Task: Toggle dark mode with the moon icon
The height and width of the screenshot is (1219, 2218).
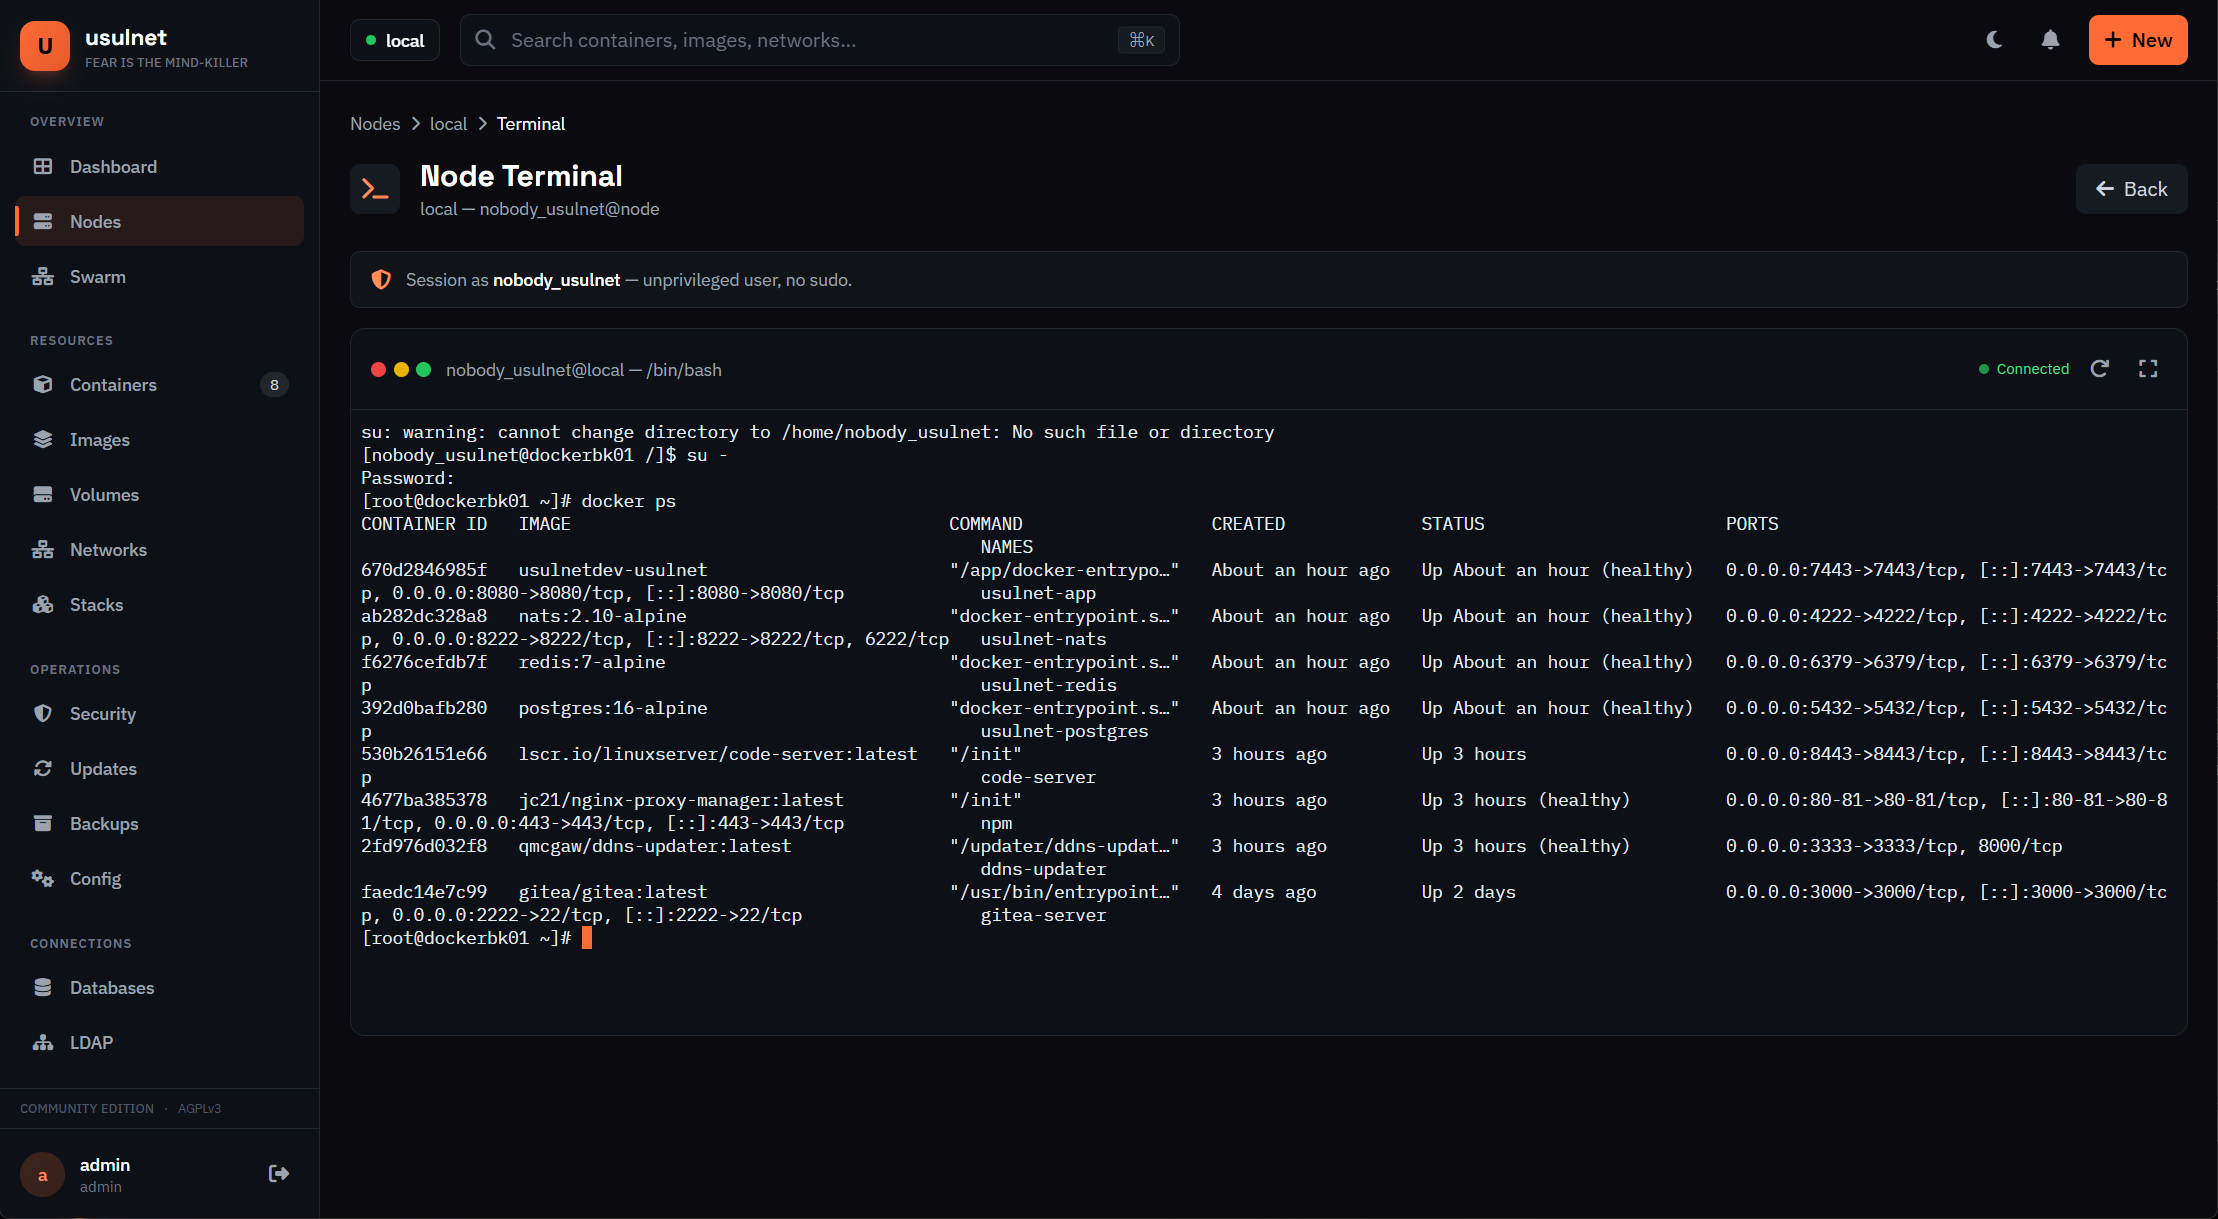Action: (x=1994, y=40)
